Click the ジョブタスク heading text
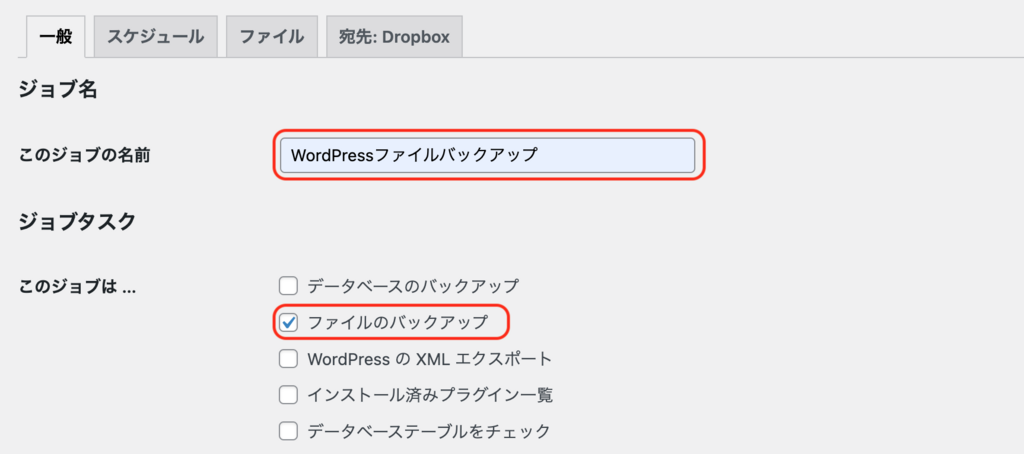Viewport: 1024px width, 454px height. [x=77, y=222]
